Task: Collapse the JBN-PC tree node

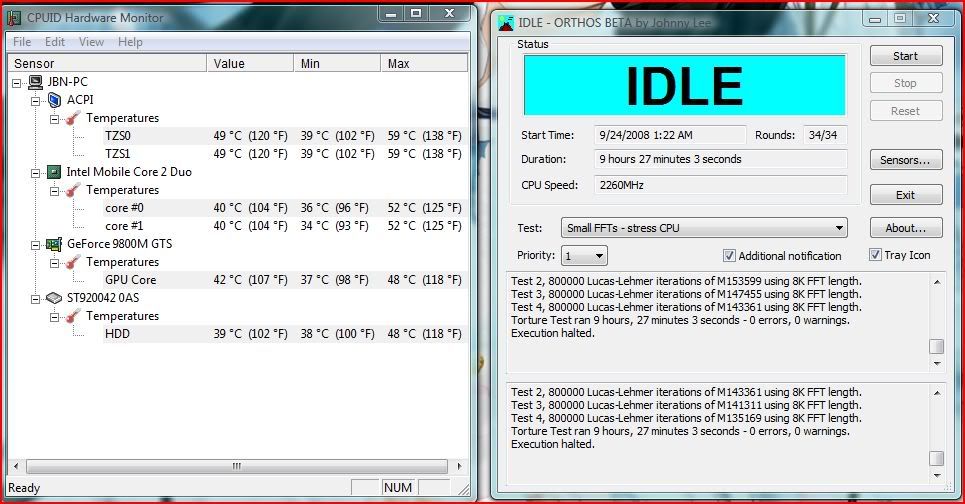Action: 17,82
